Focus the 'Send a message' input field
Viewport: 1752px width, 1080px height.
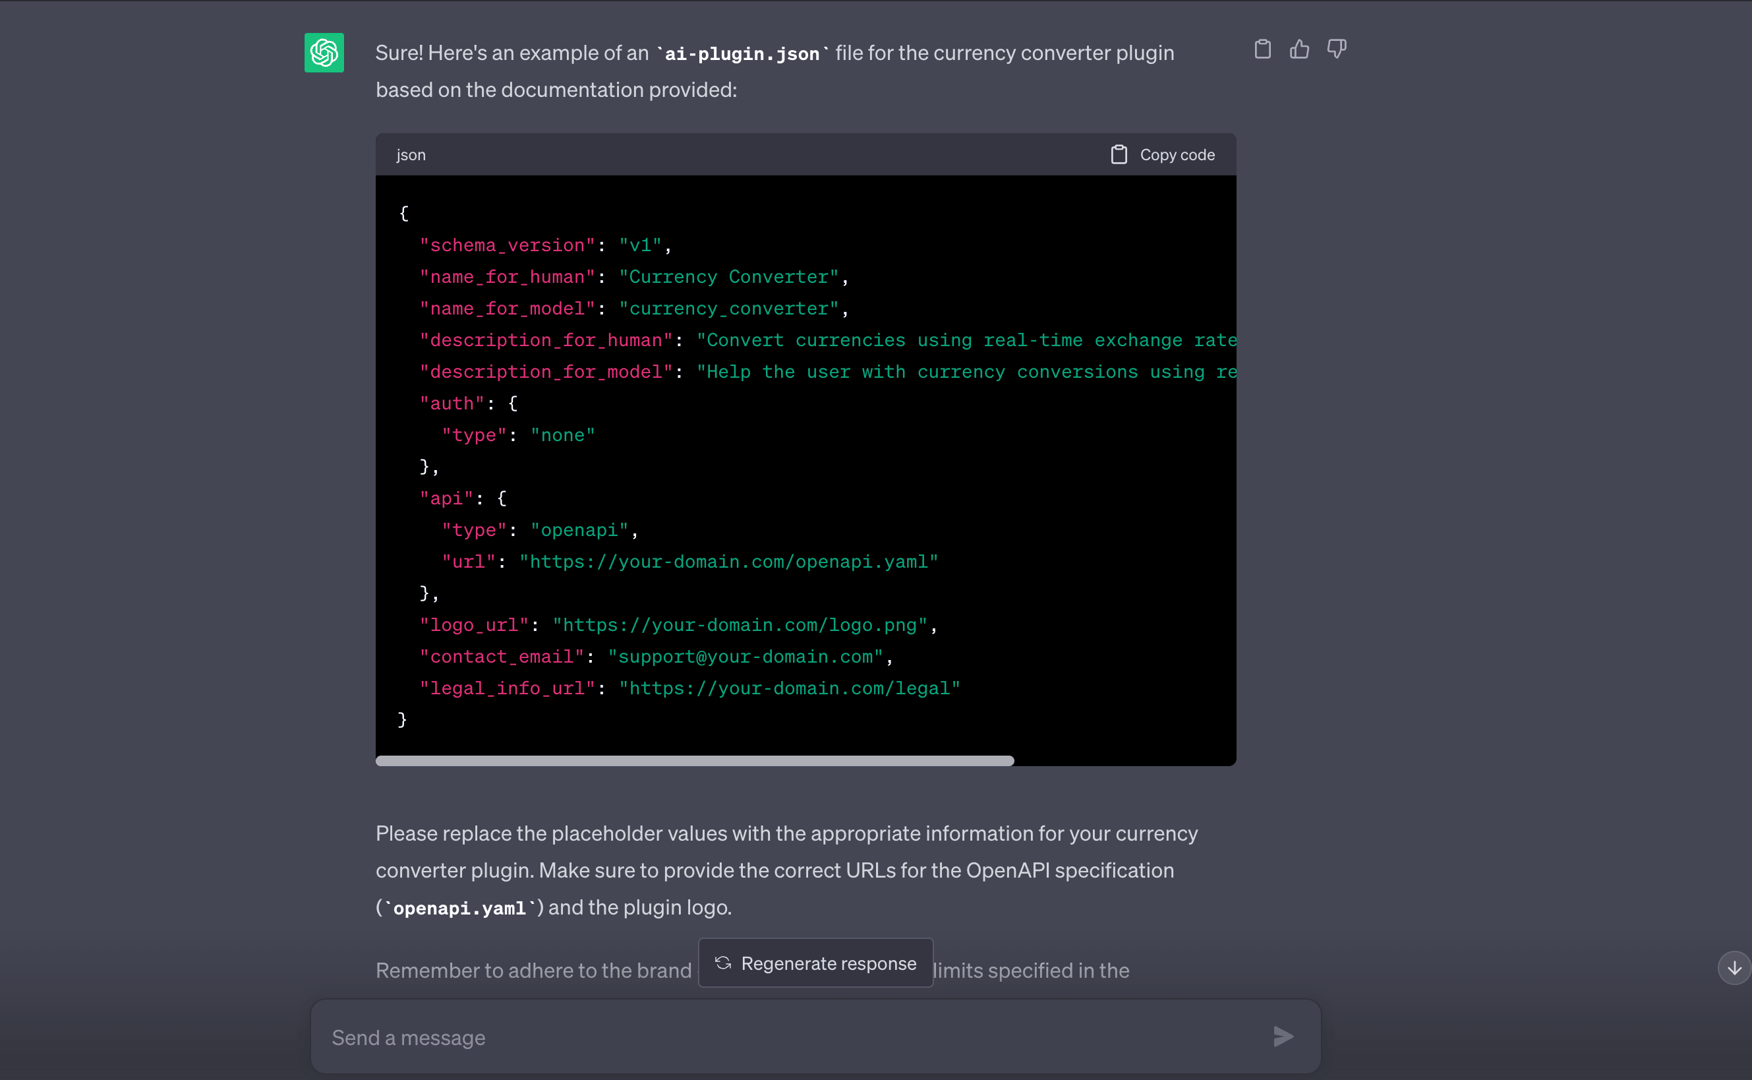[x=790, y=1037]
